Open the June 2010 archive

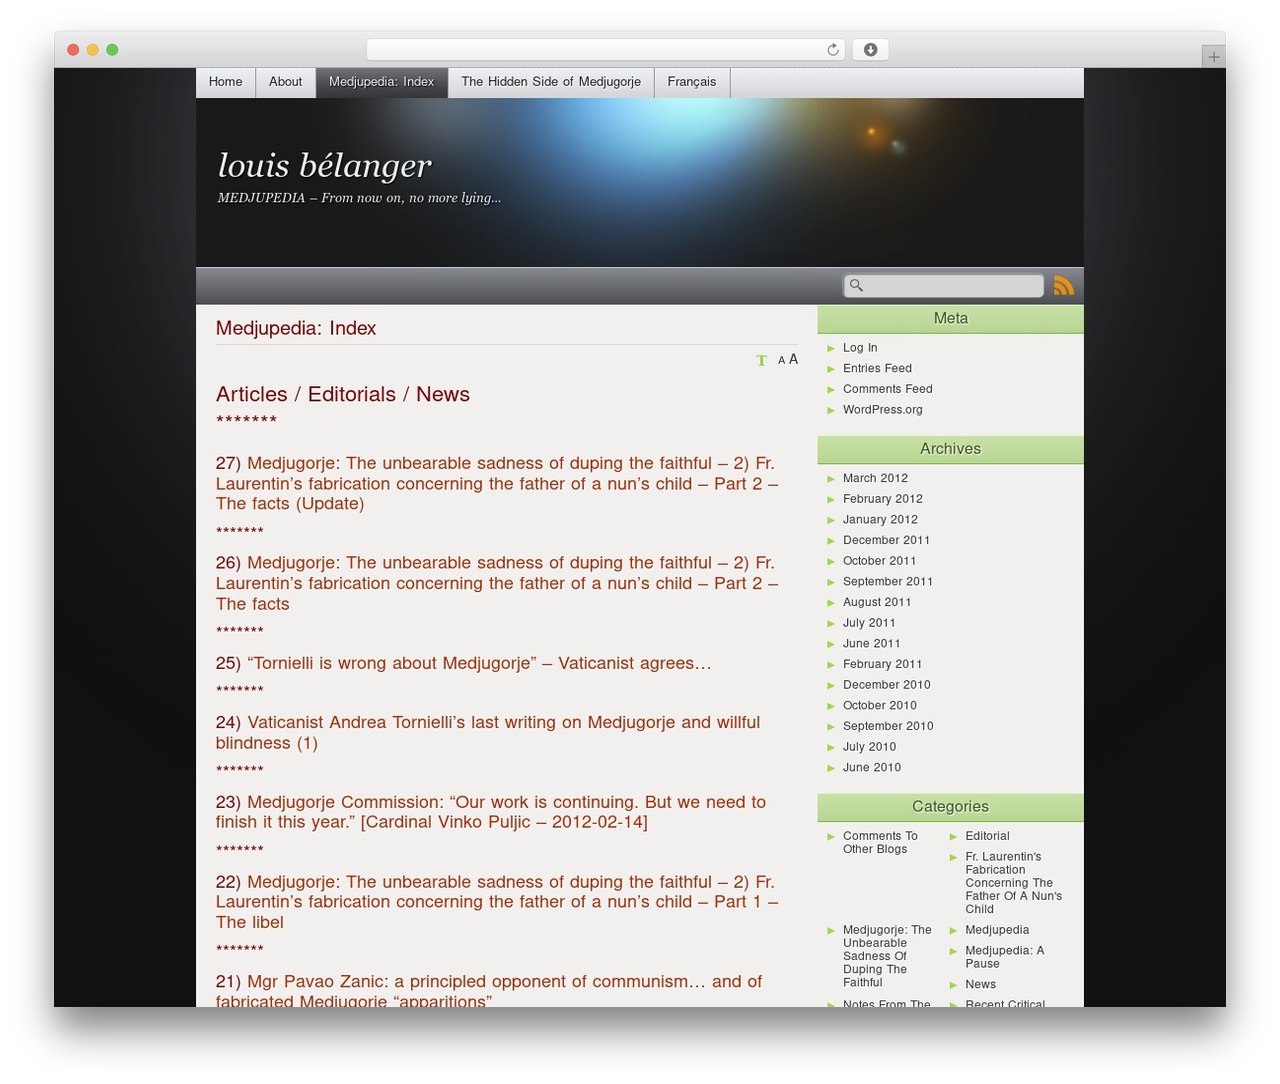872,768
